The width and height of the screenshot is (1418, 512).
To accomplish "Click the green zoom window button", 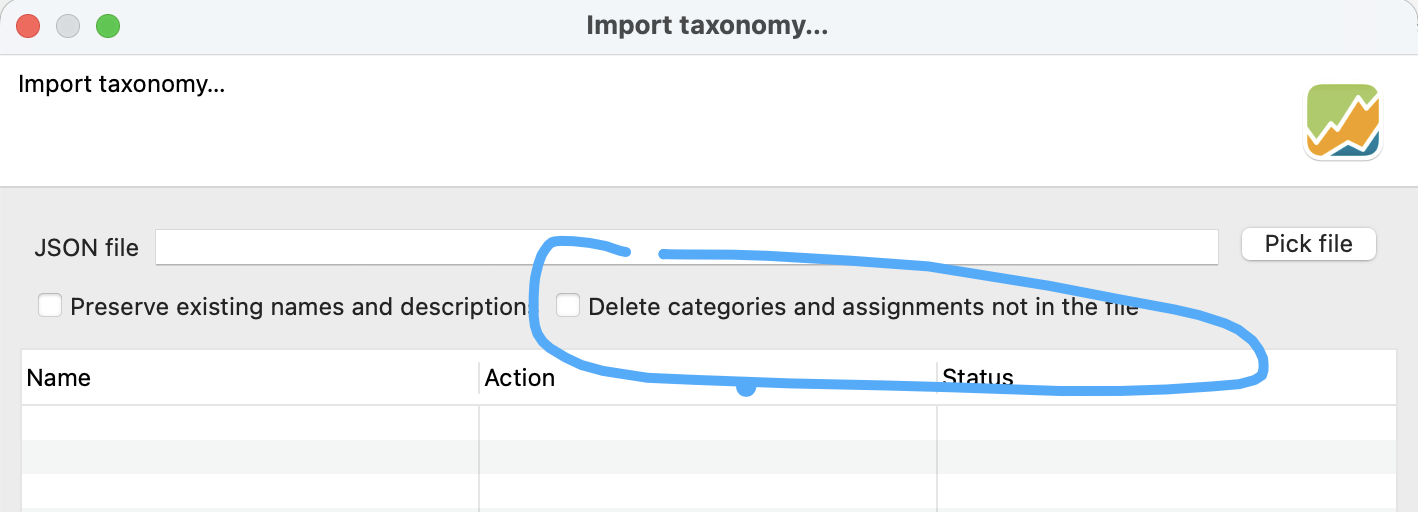I will point(108,26).
